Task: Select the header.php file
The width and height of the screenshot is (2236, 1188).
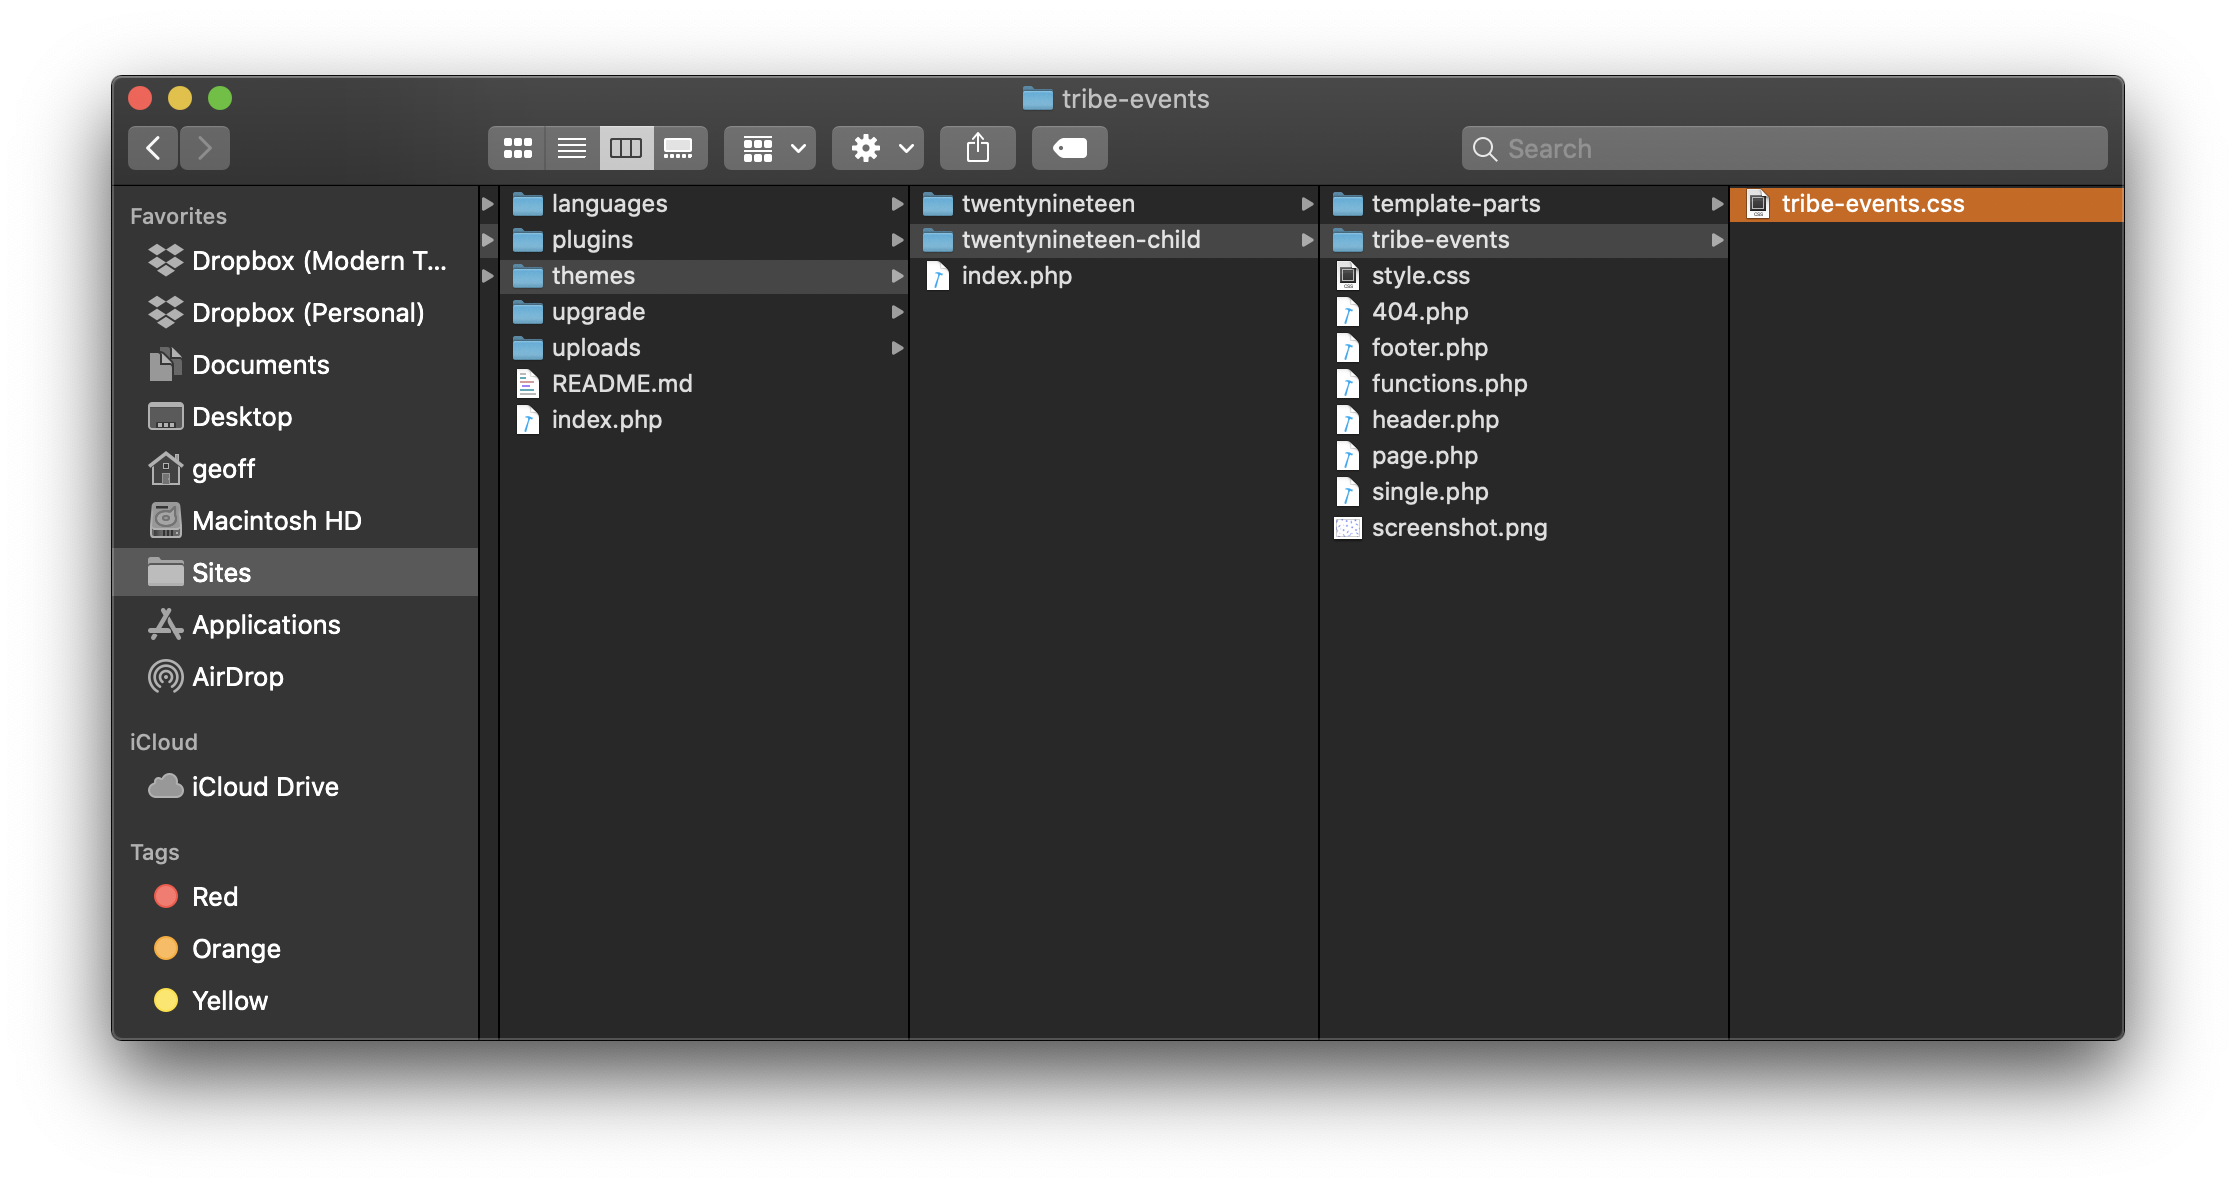Action: [x=1524, y=420]
